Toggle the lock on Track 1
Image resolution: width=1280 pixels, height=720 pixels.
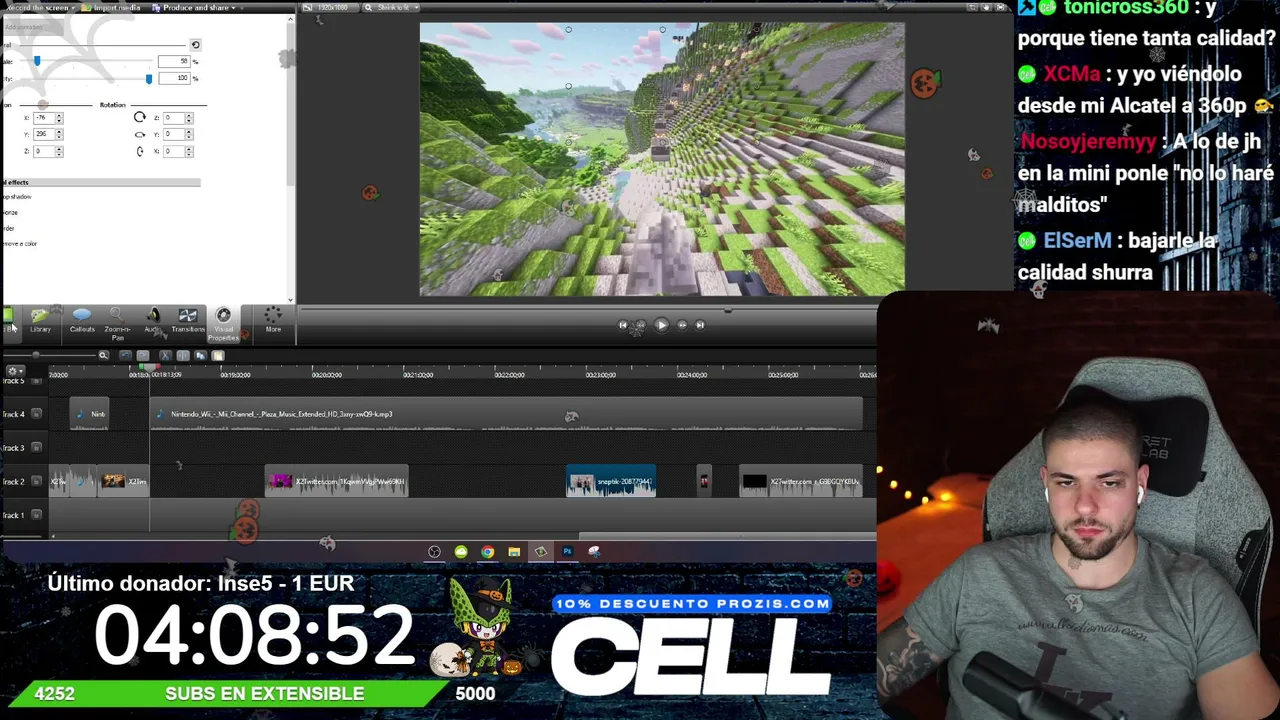(x=37, y=515)
